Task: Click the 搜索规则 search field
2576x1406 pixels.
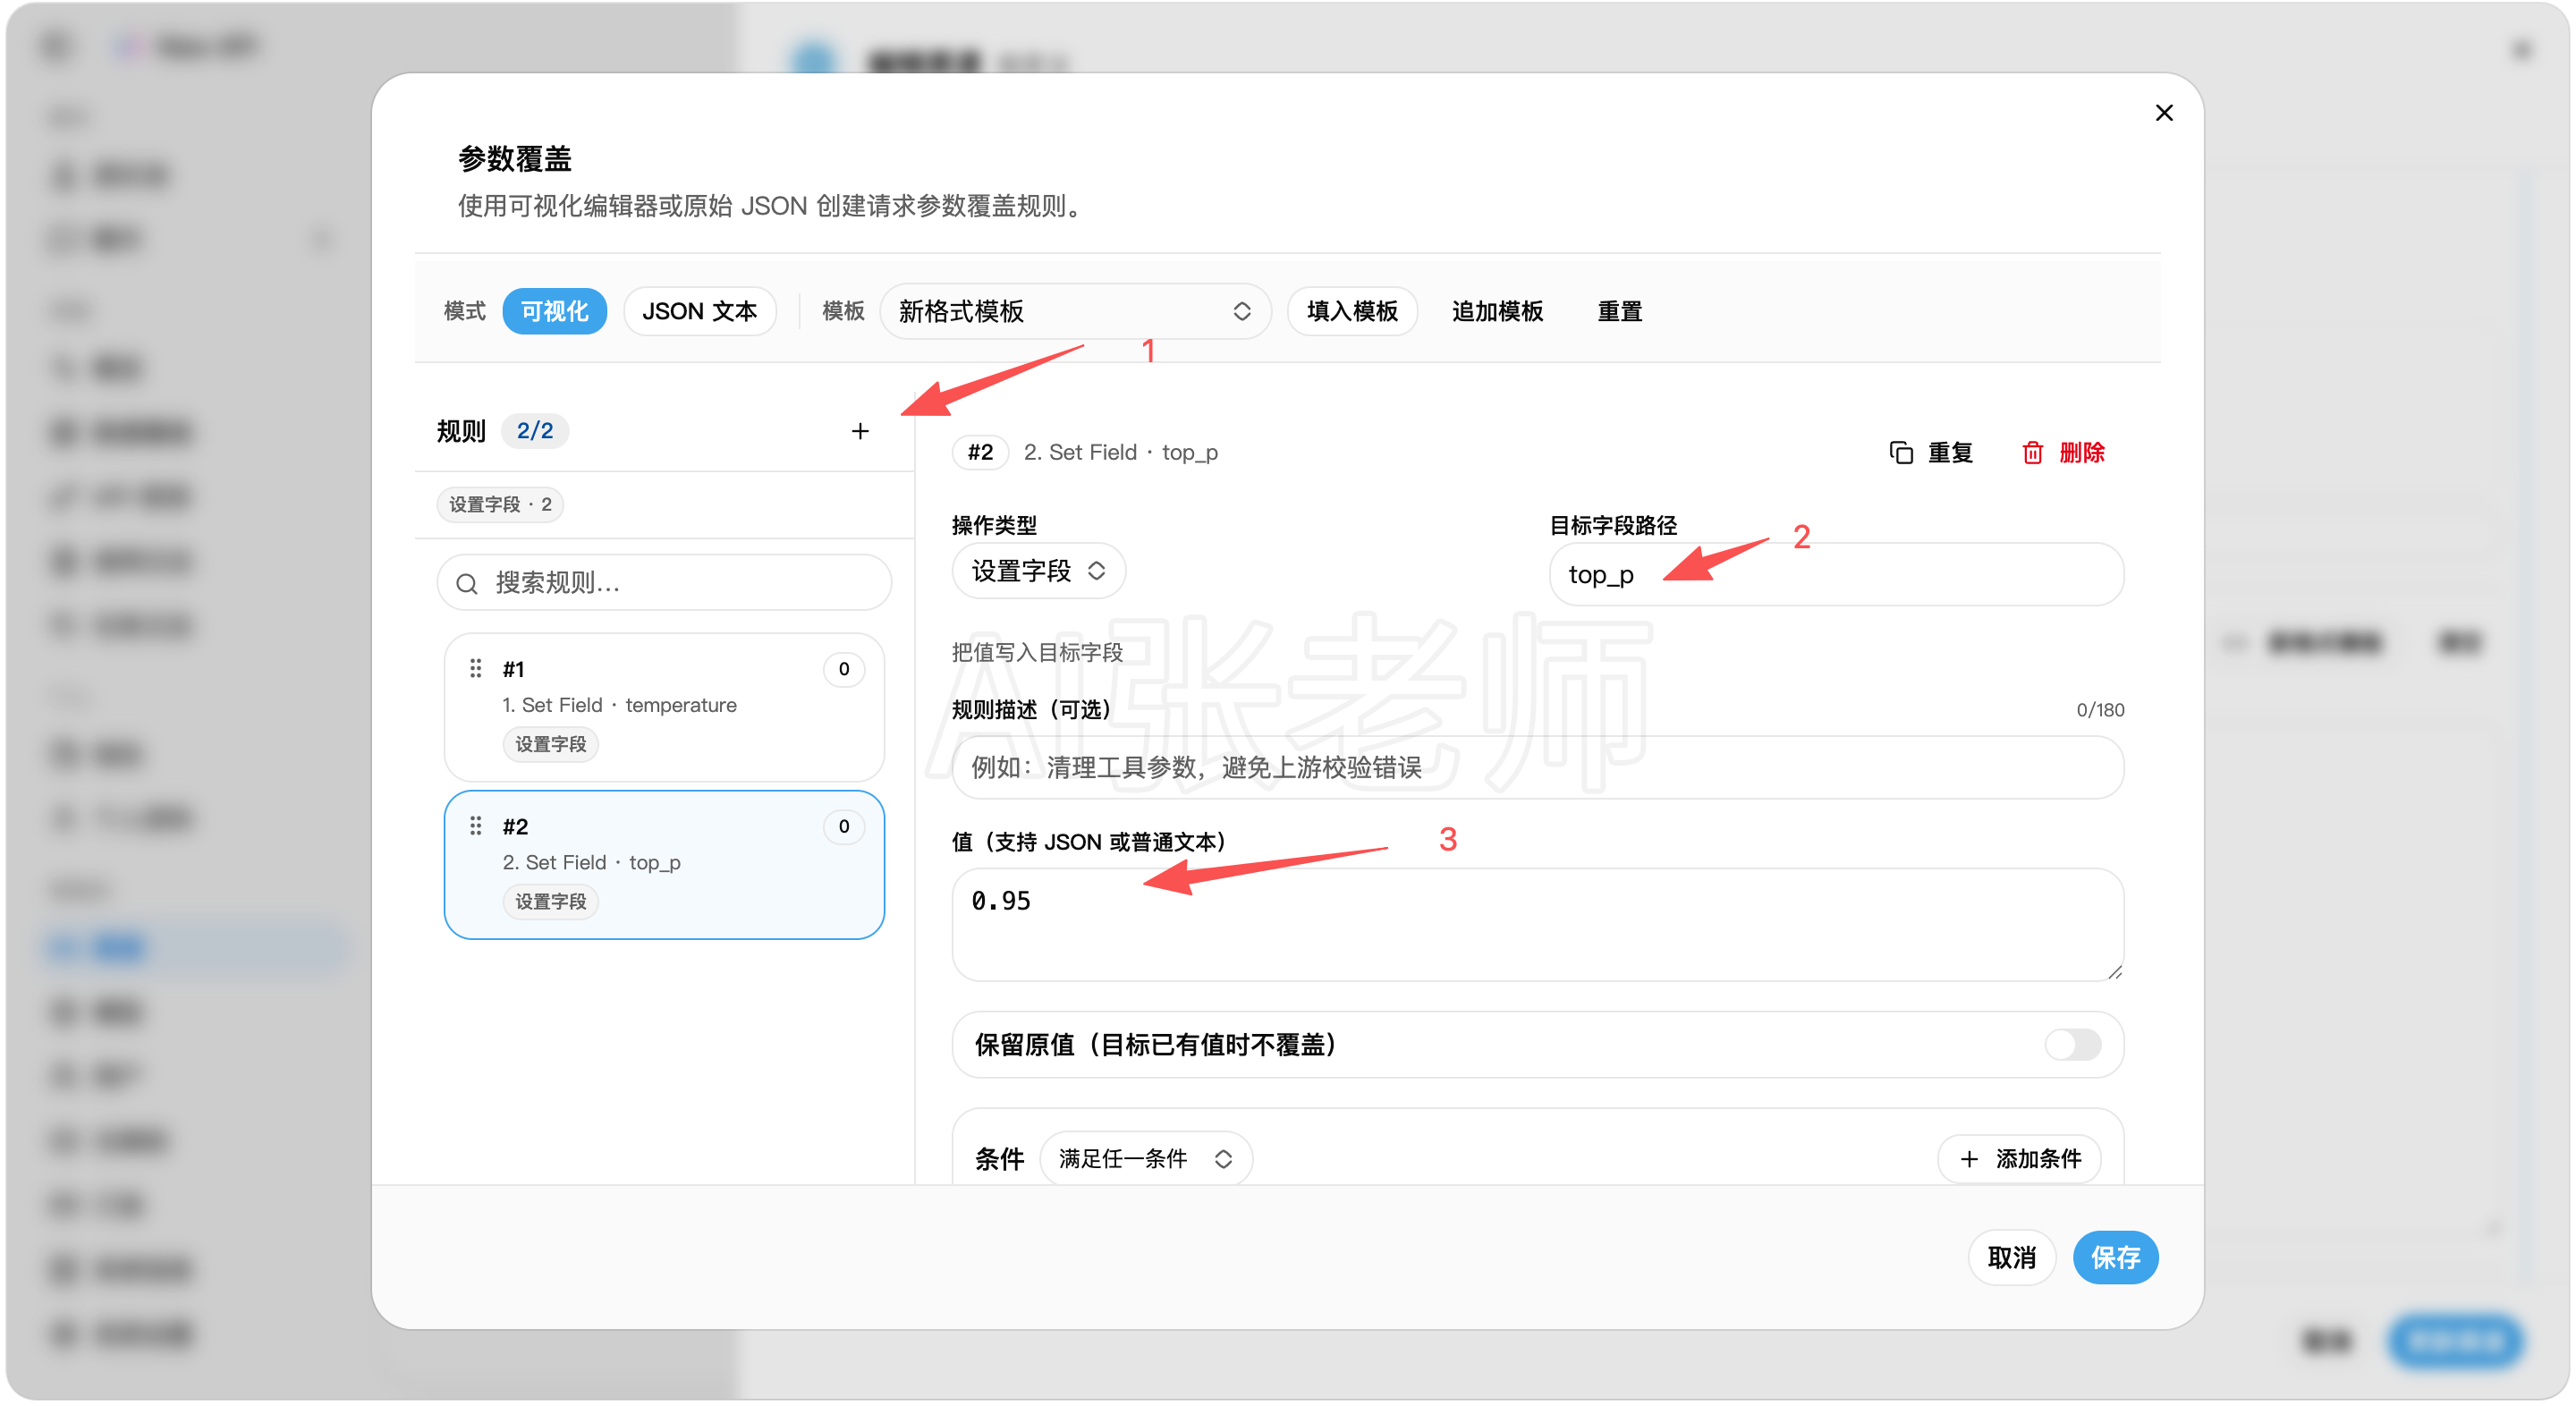Action: [664, 583]
